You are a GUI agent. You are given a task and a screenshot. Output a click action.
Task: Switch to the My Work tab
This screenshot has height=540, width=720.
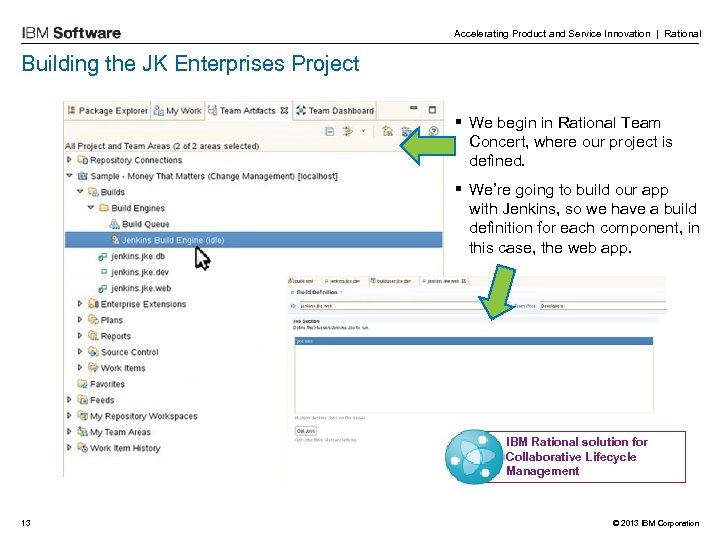[177, 111]
